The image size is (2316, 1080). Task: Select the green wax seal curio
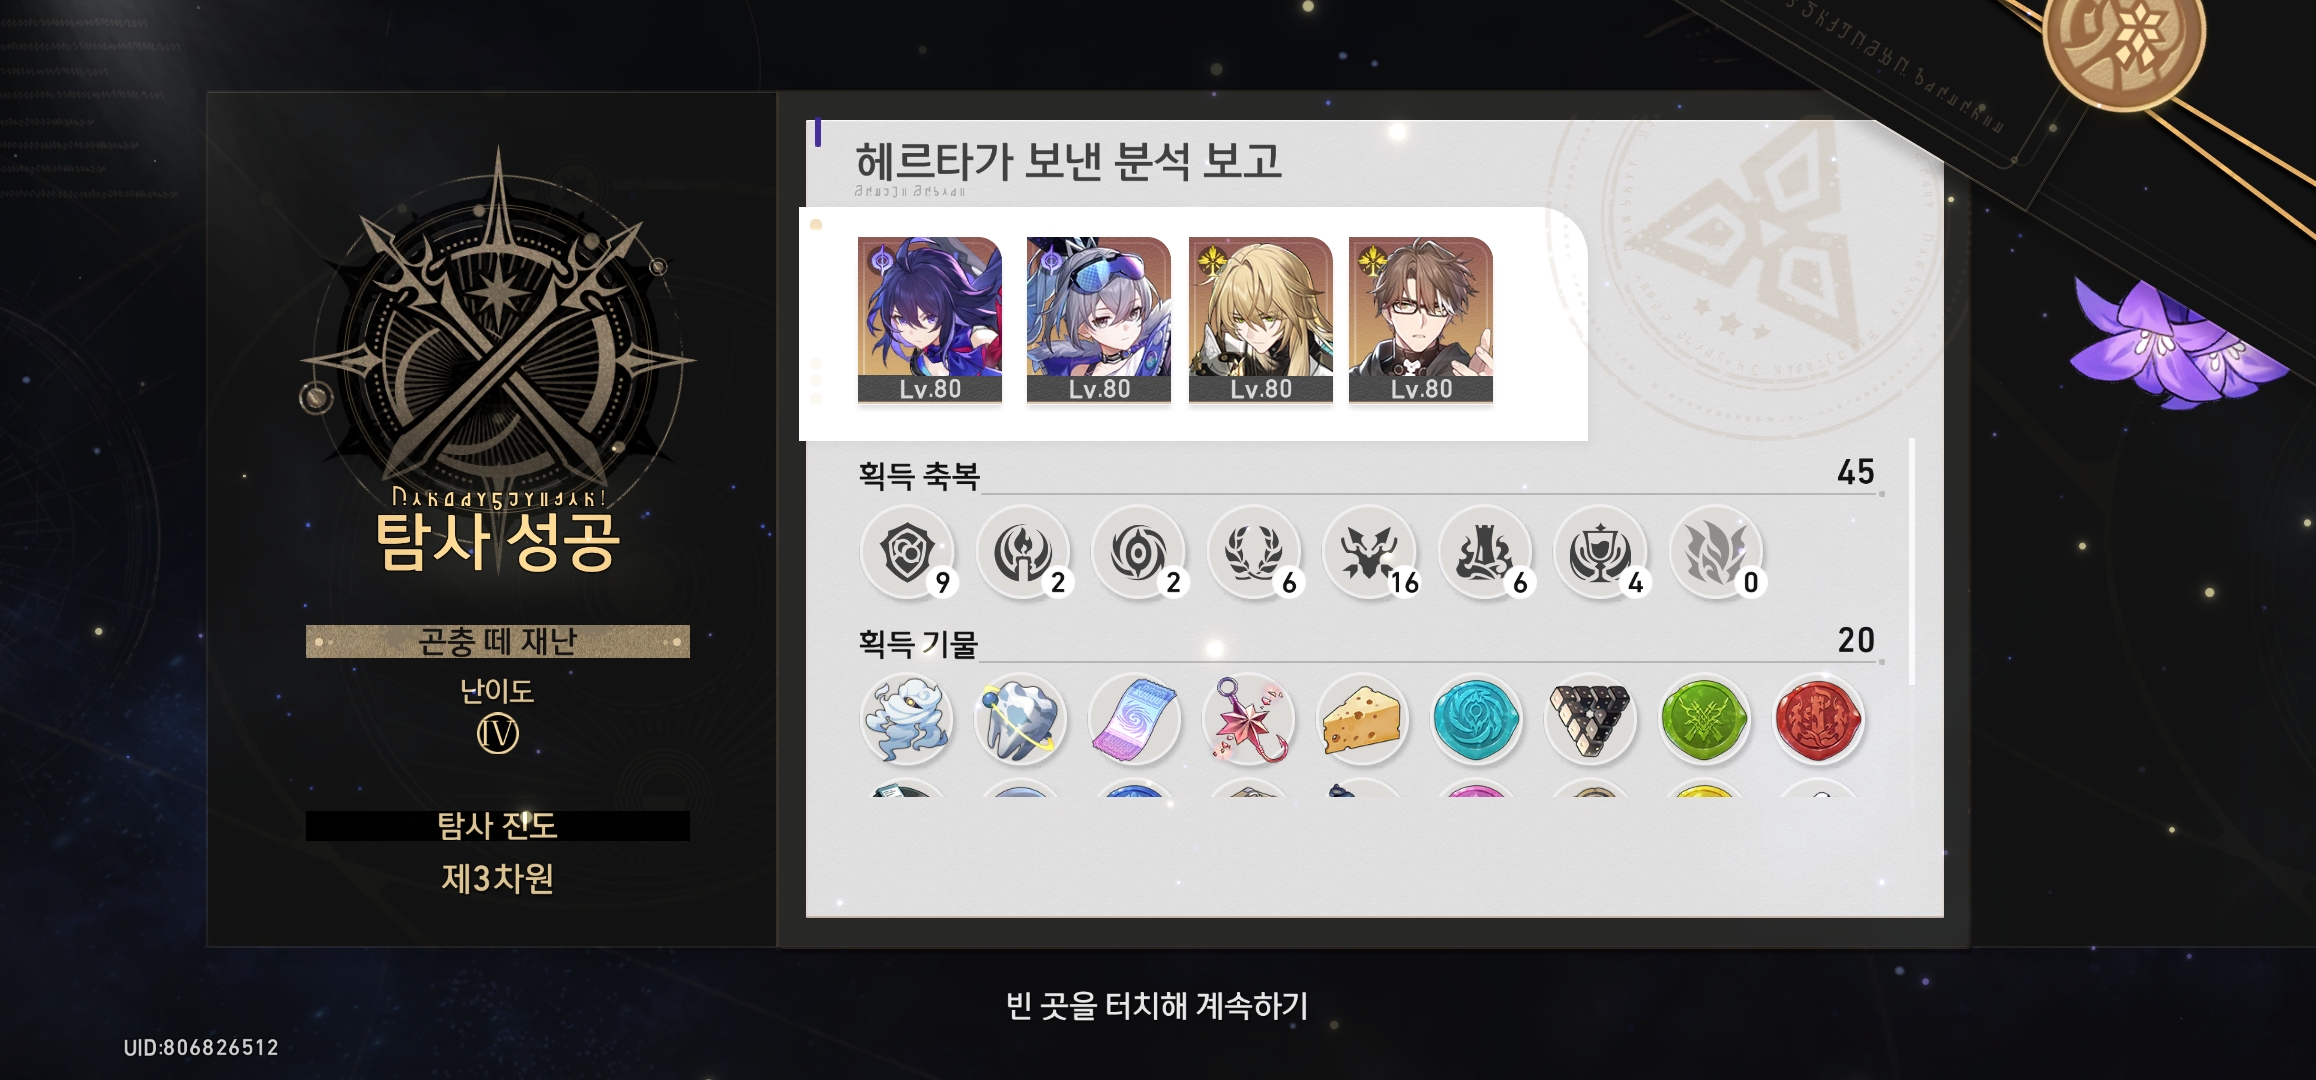[x=1704, y=720]
